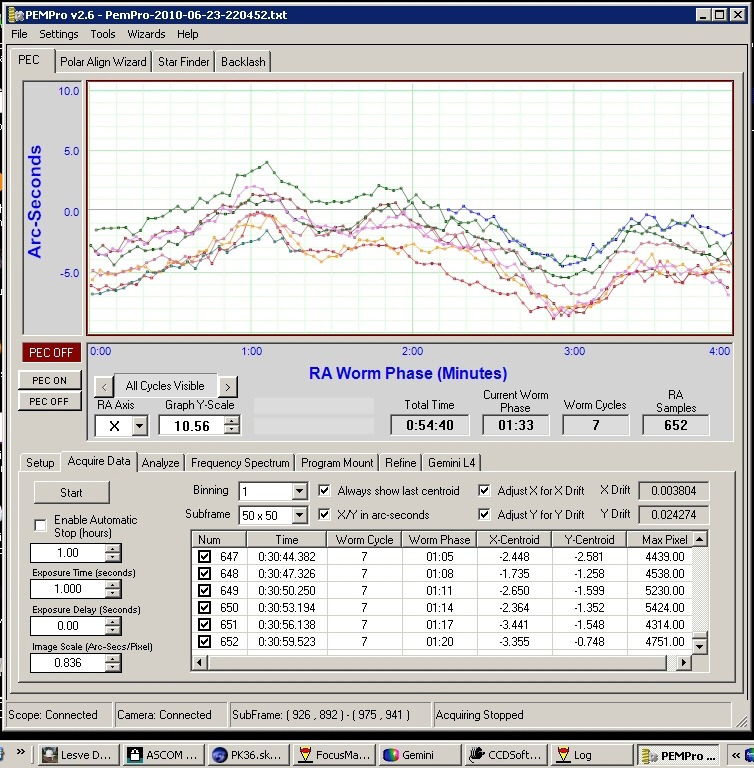Switch to ASCOM taskbar window
This screenshot has height=768, width=754.
164,755
